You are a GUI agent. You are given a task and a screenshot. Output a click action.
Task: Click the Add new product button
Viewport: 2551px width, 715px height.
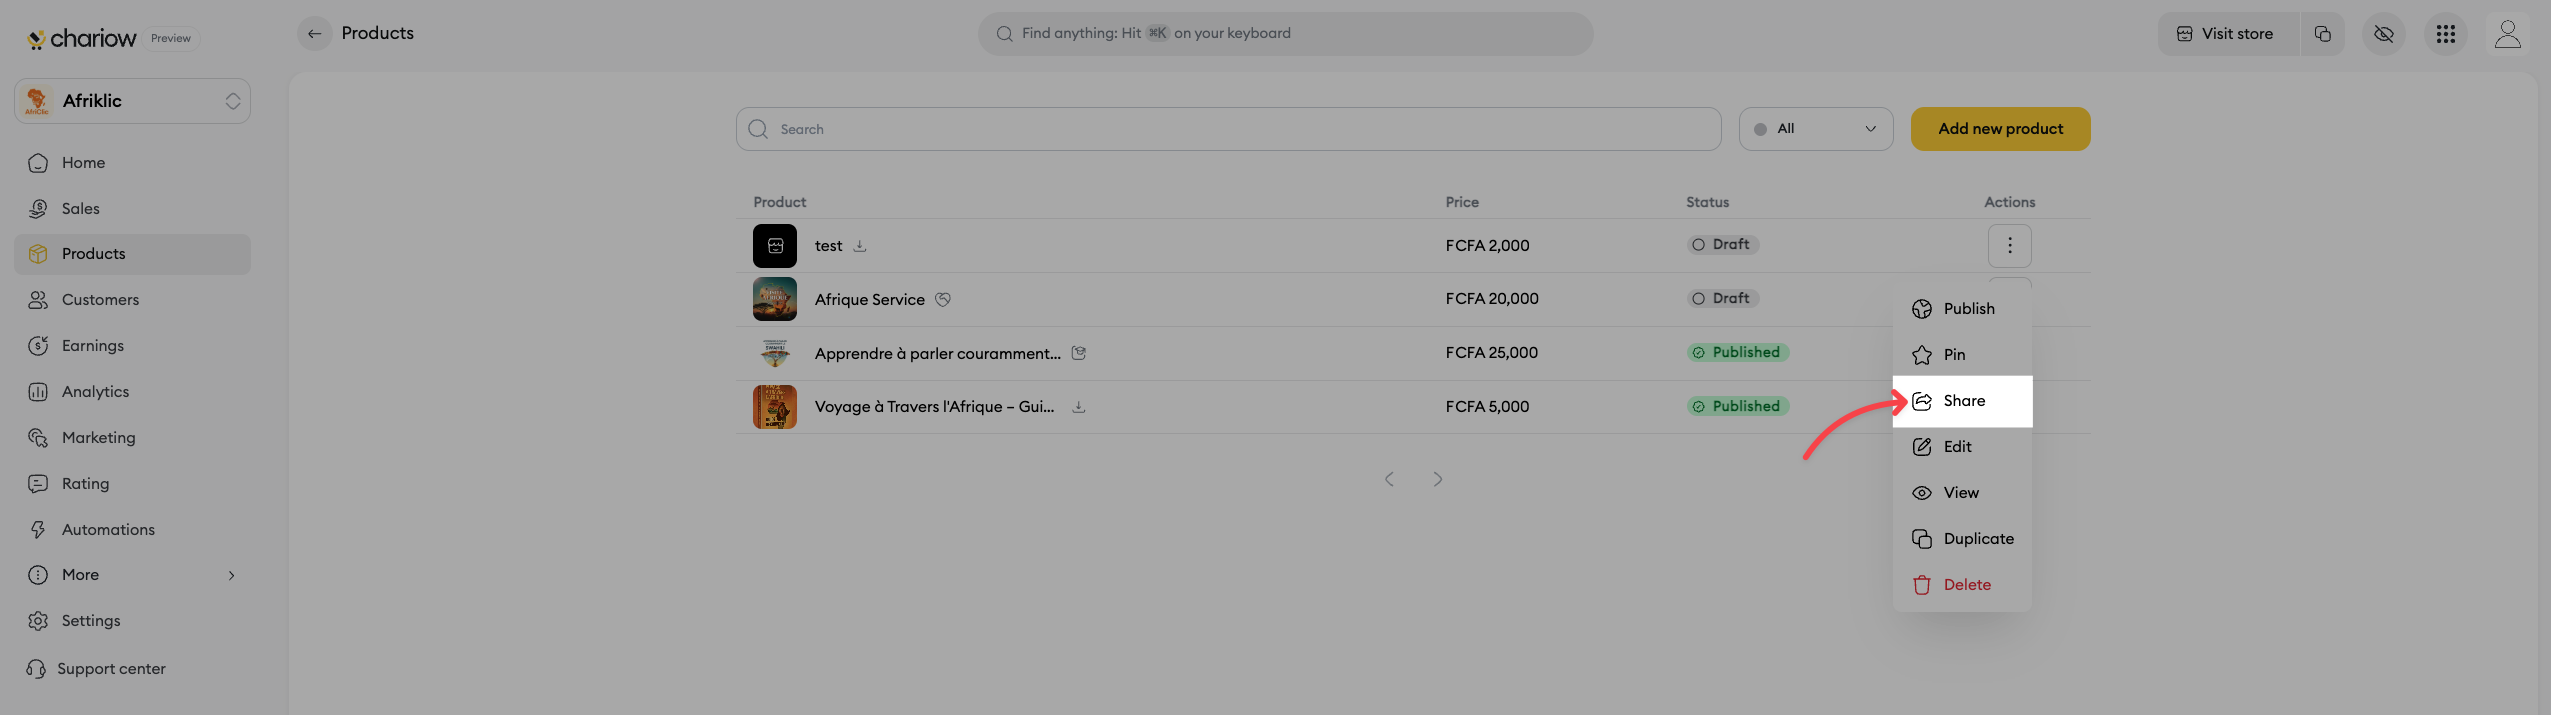tap(2000, 129)
